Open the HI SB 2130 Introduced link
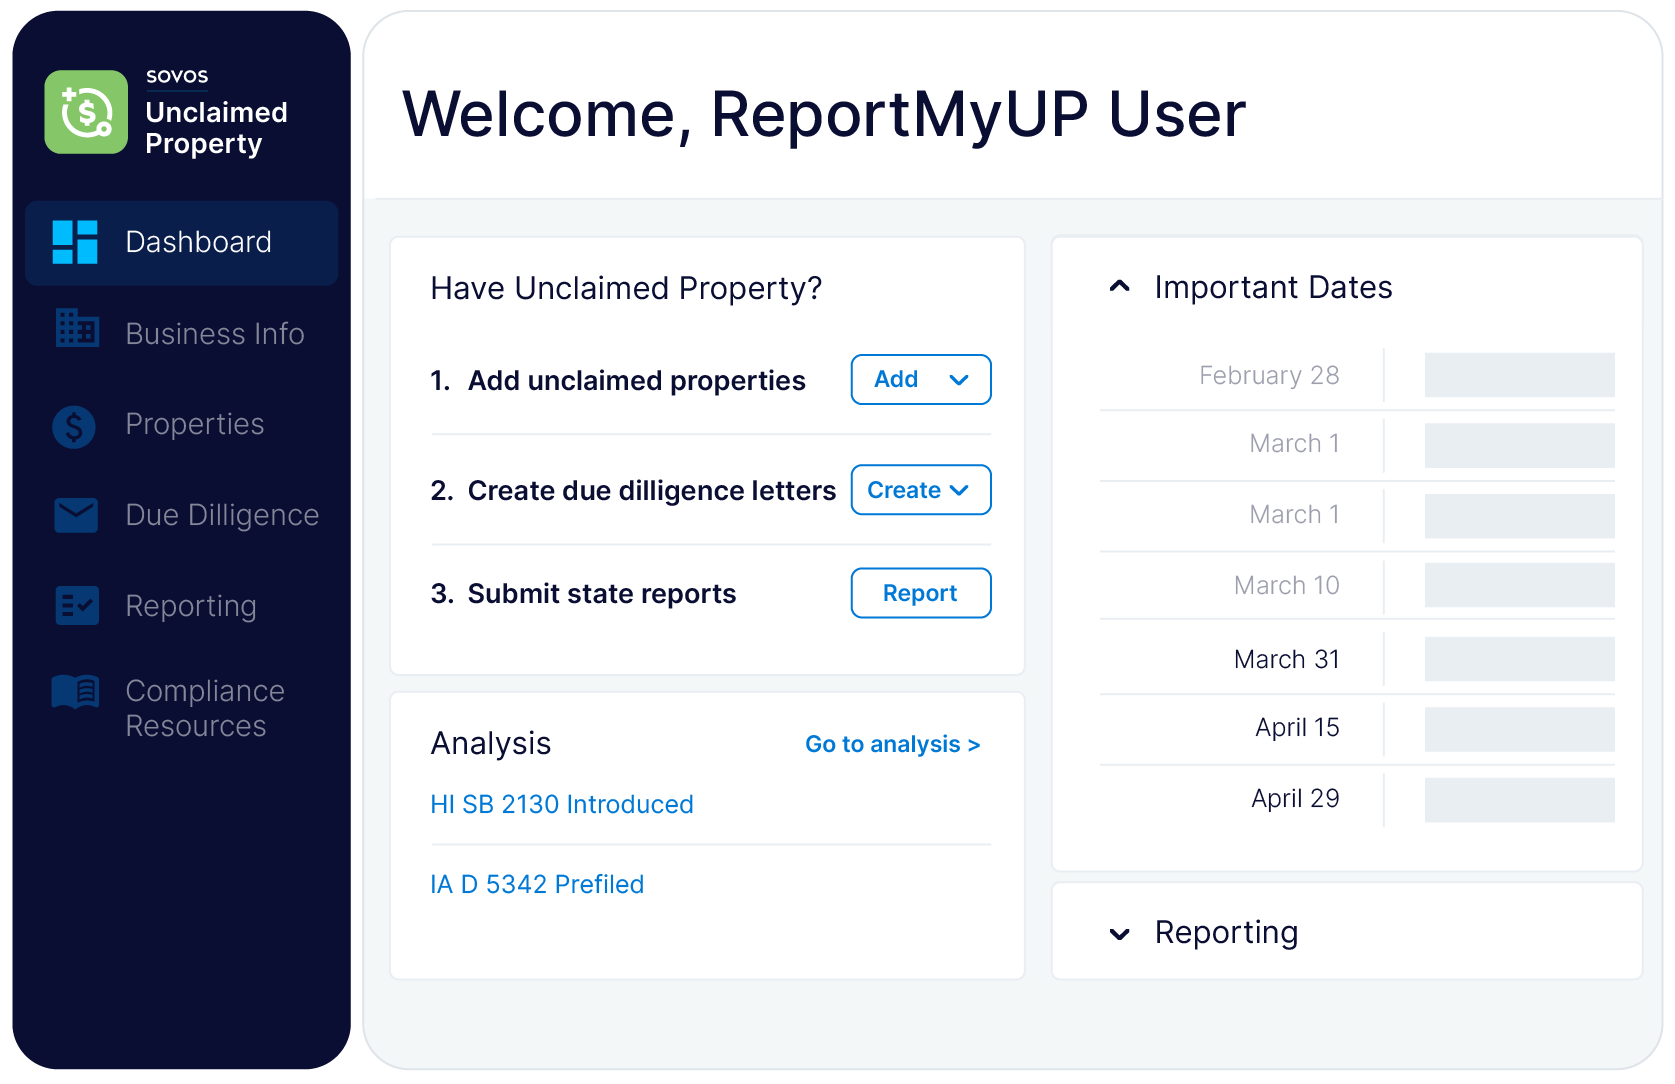This screenshot has height=1084, width=1675. [x=561, y=804]
